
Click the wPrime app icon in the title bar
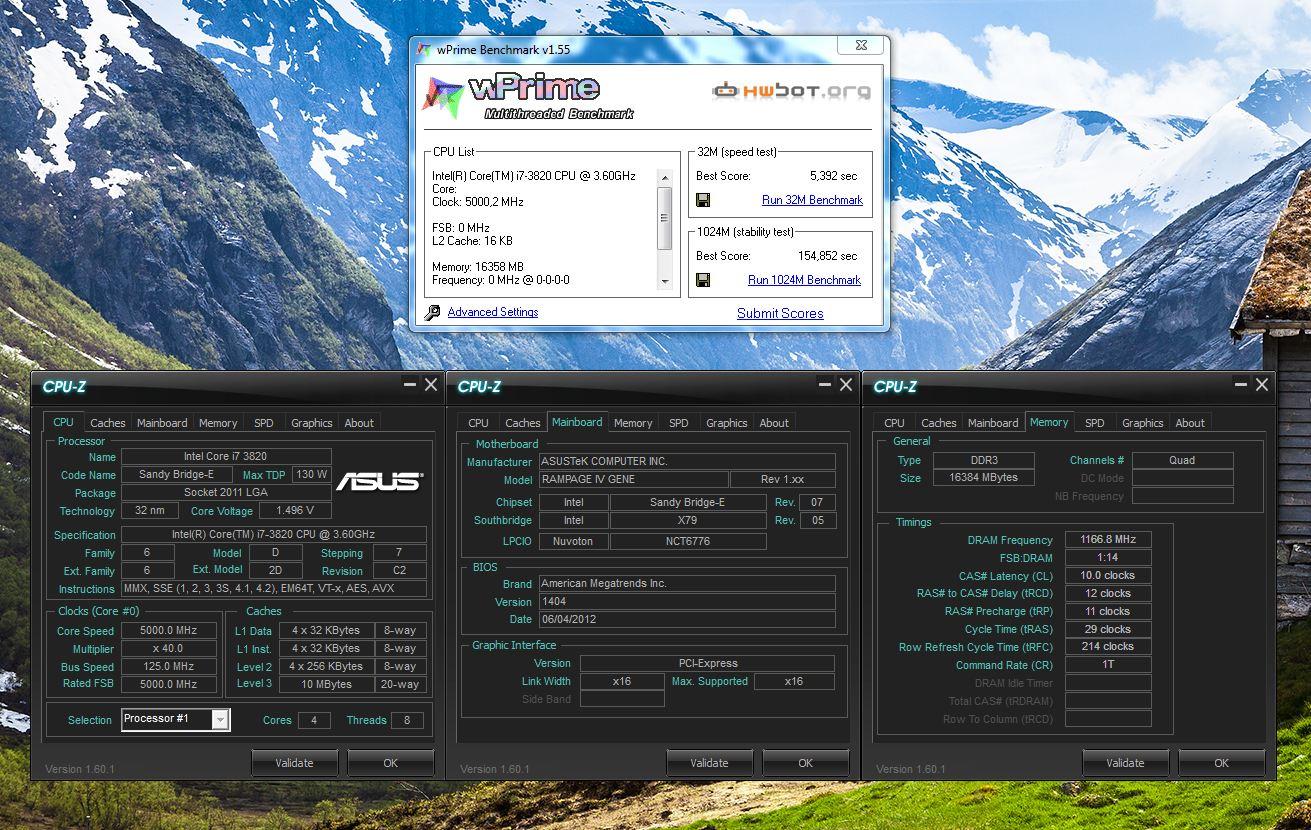point(424,49)
